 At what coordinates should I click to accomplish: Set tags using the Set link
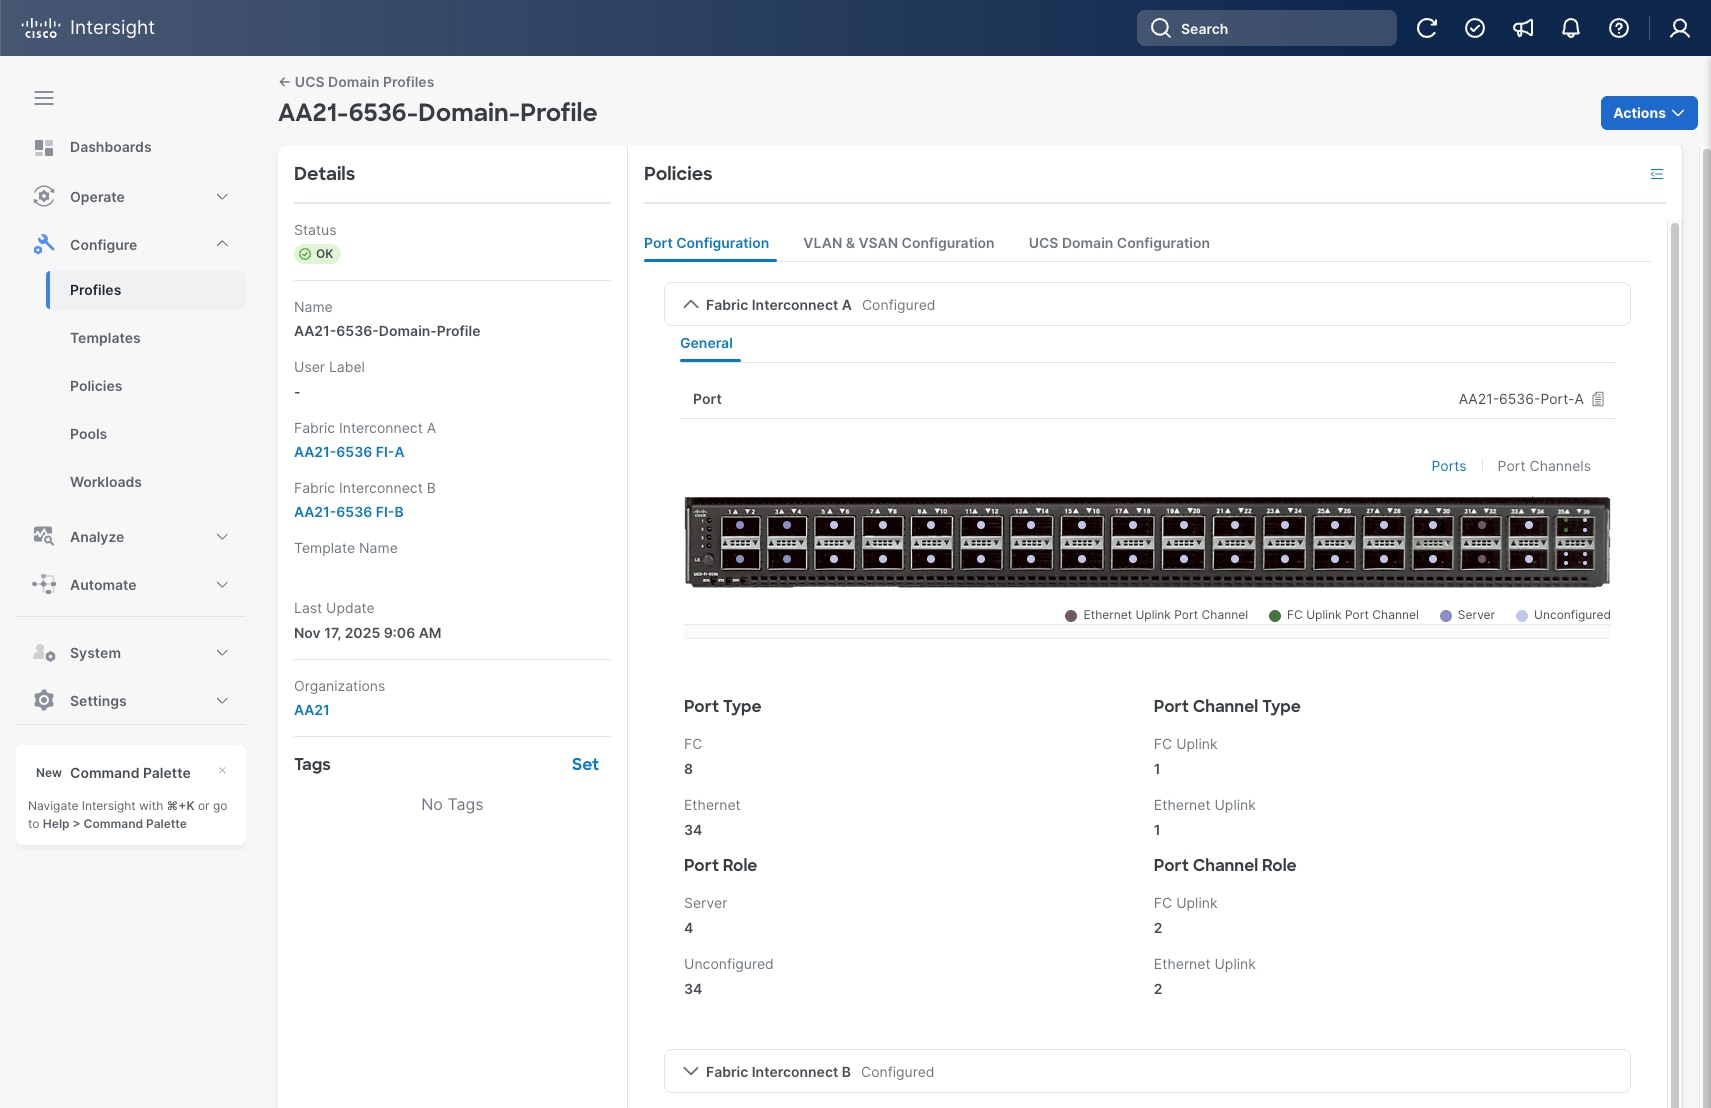[584, 763]
